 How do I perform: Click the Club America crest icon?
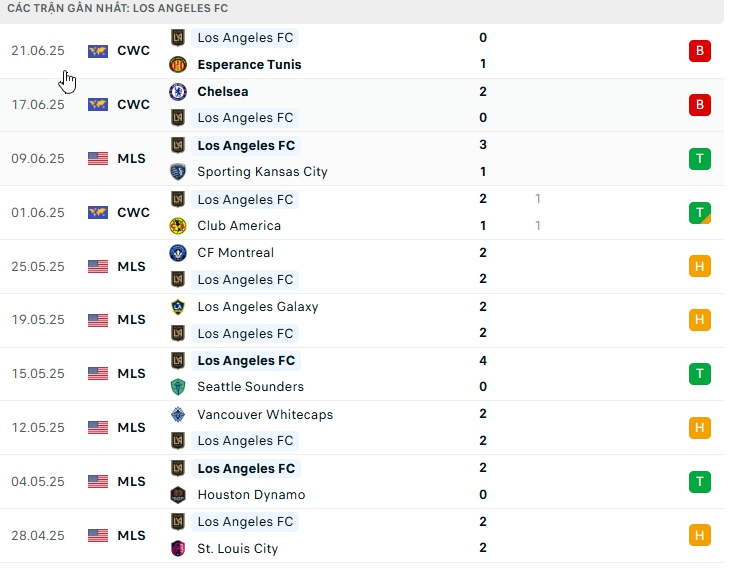pos(178,225)
